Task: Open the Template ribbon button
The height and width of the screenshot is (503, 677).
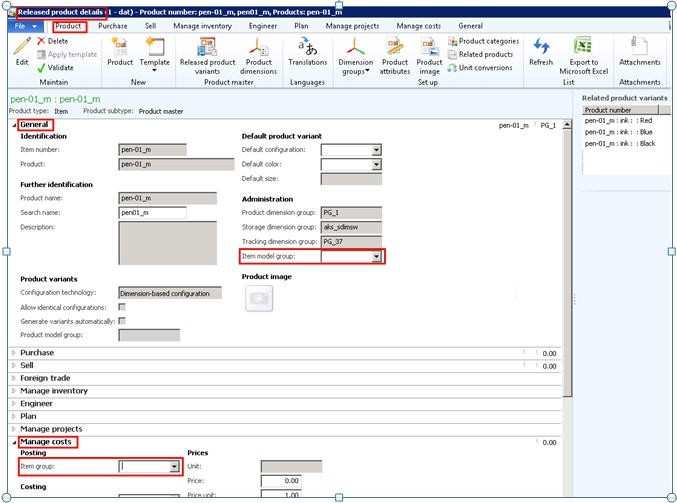Action: 155,54
